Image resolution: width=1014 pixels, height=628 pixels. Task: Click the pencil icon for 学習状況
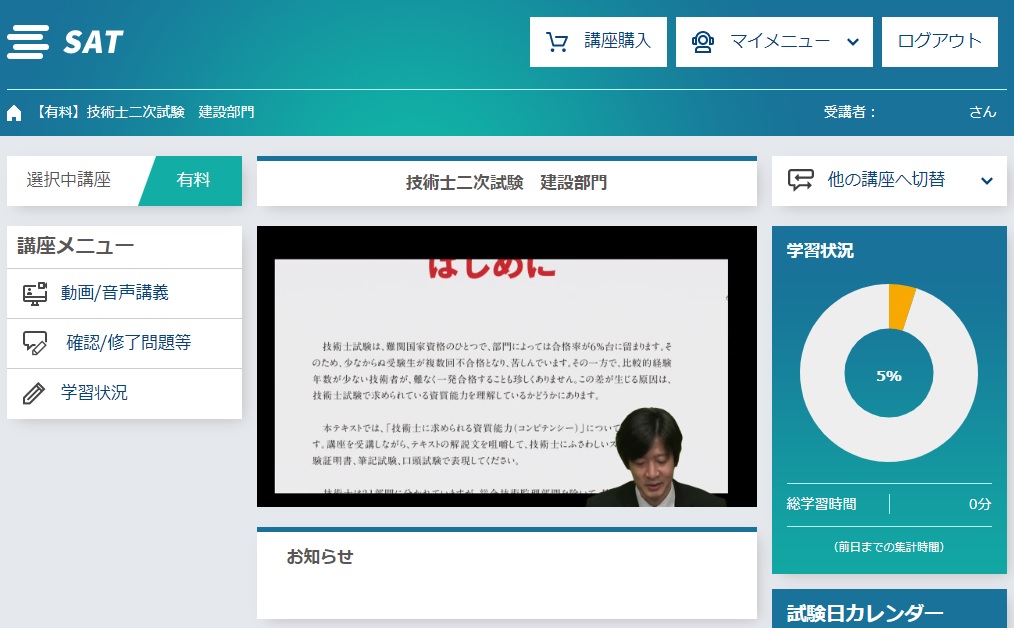click(34, 393)
